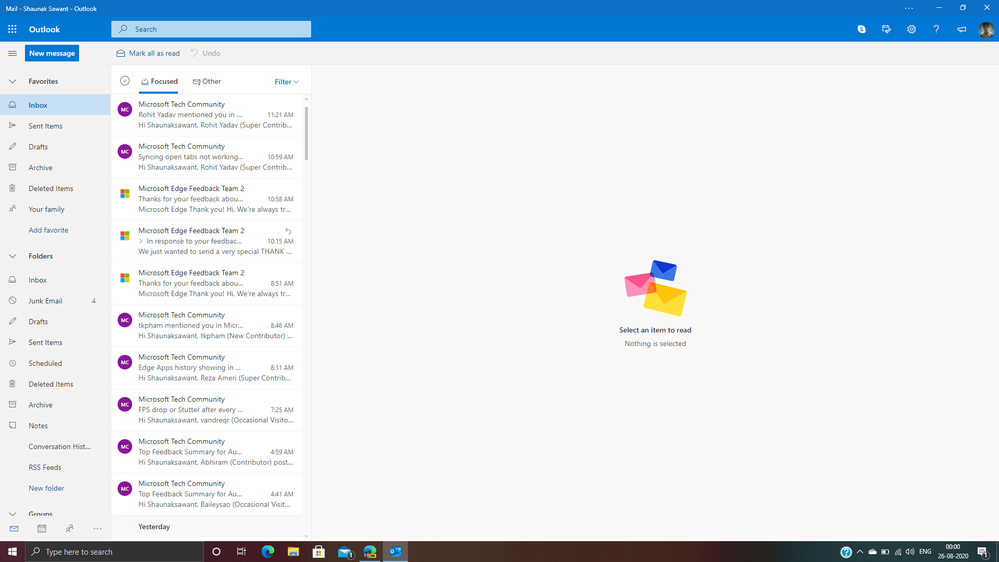Click the three-dots menu in title bar
Screen dimensions: 999x562
pyautogui.click(x=909, y=8)
